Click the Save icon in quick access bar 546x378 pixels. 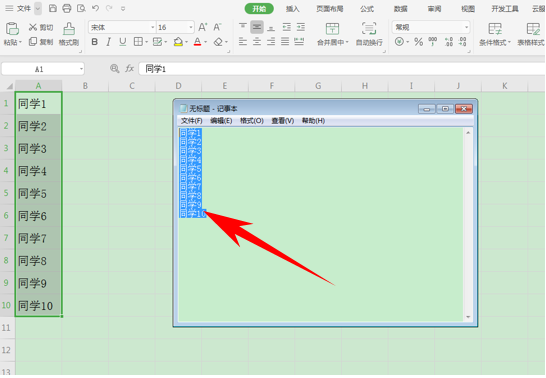coord(53,8)
